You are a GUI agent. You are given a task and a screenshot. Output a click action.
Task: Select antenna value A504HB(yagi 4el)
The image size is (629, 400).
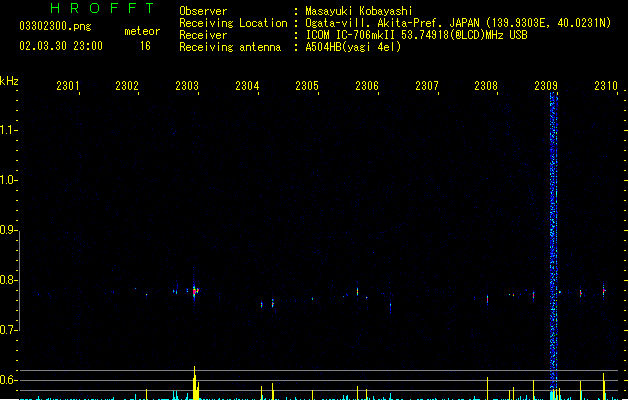(353, 47)
